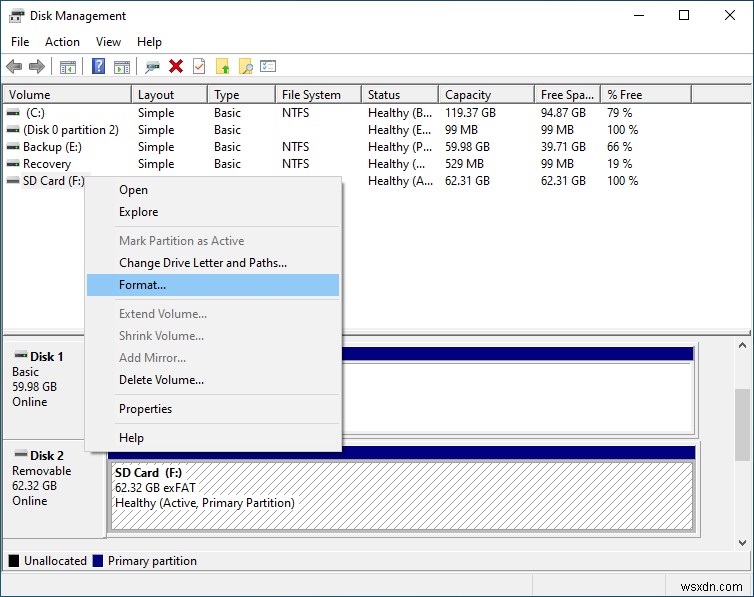
Task: Click the Forward arrow toolbar icon
Action: 37,66
